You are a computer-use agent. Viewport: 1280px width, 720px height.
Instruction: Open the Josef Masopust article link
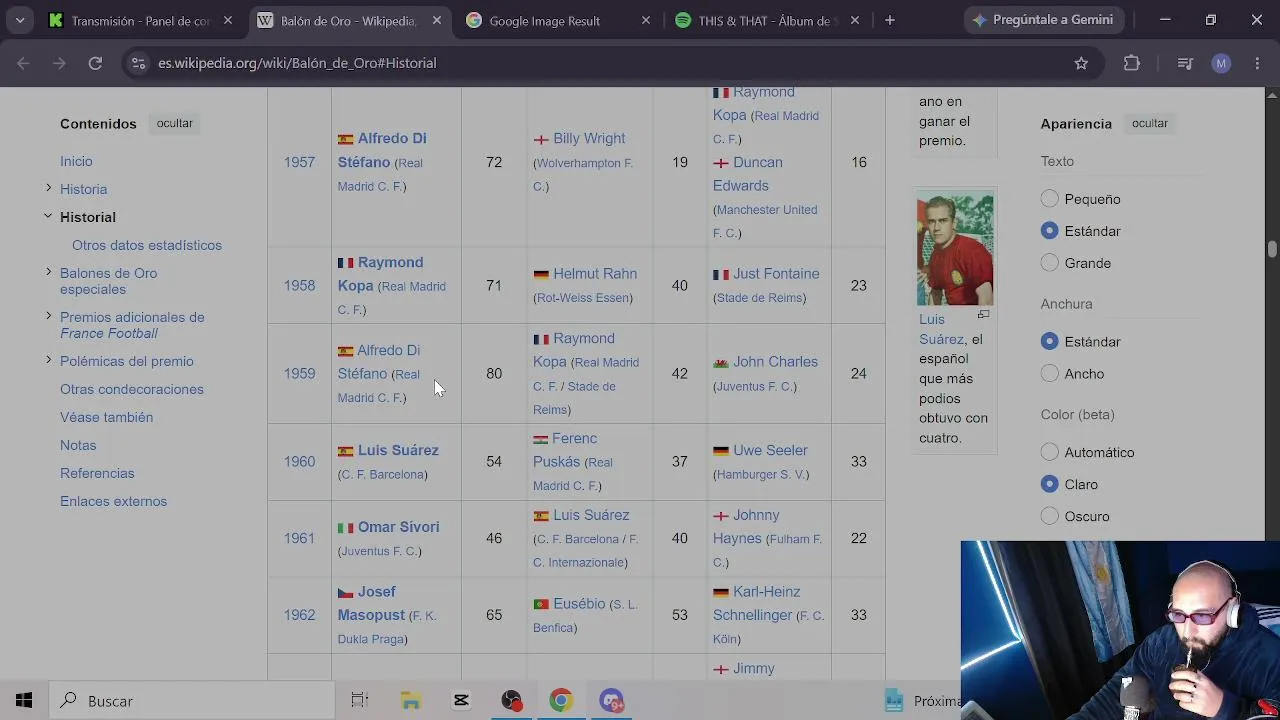click(x=371, y=603)
